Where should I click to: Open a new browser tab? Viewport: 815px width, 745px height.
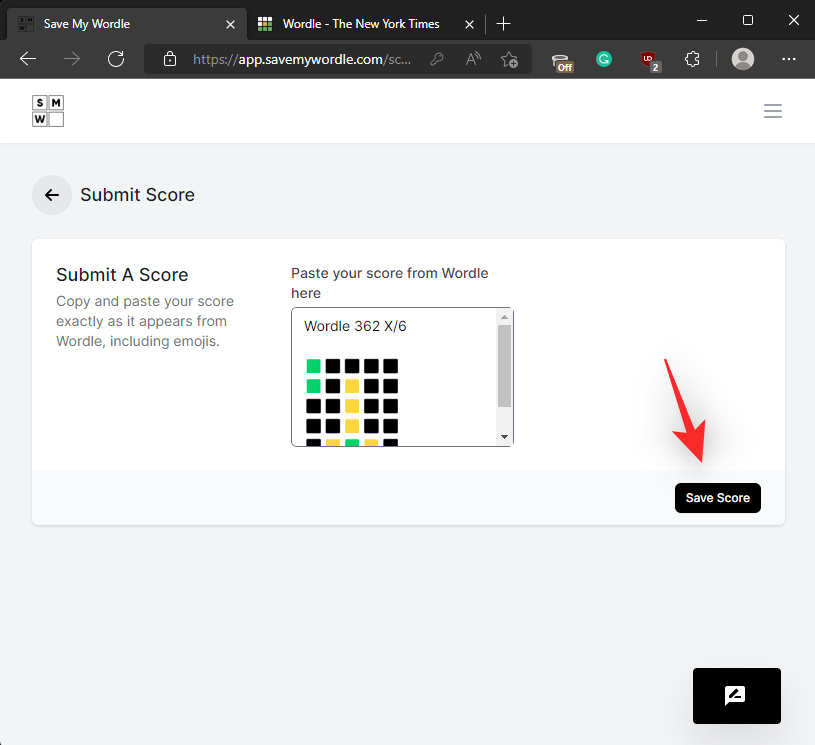coord(503,23)
